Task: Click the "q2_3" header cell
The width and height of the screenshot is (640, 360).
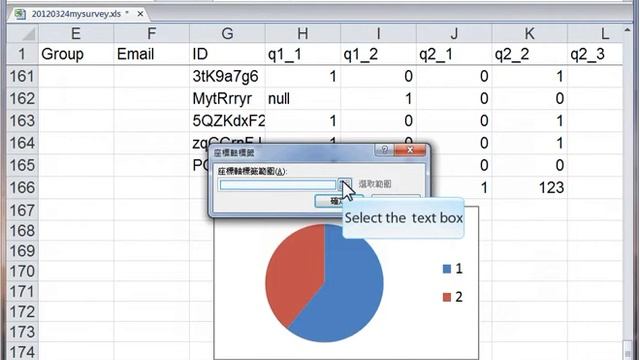Action: click(x=595, y=54)
